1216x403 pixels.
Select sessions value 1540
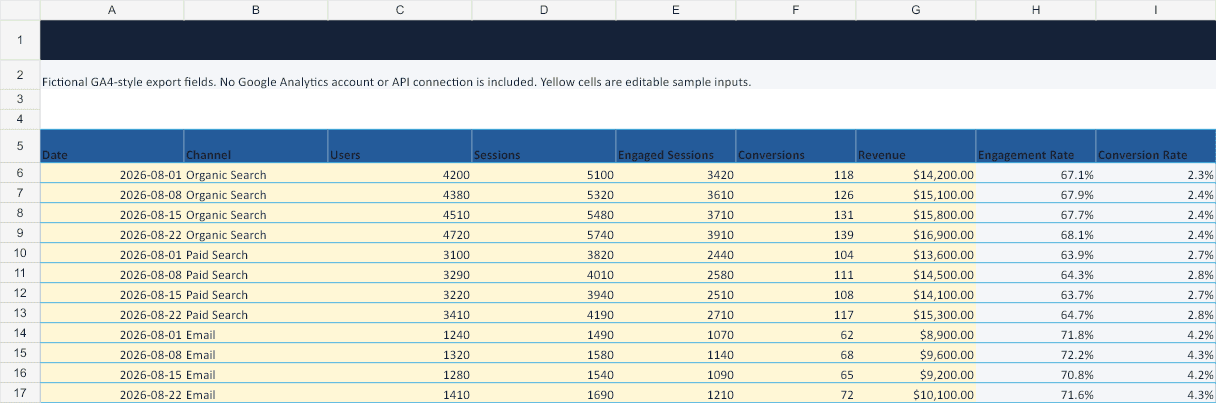(544, 374)
